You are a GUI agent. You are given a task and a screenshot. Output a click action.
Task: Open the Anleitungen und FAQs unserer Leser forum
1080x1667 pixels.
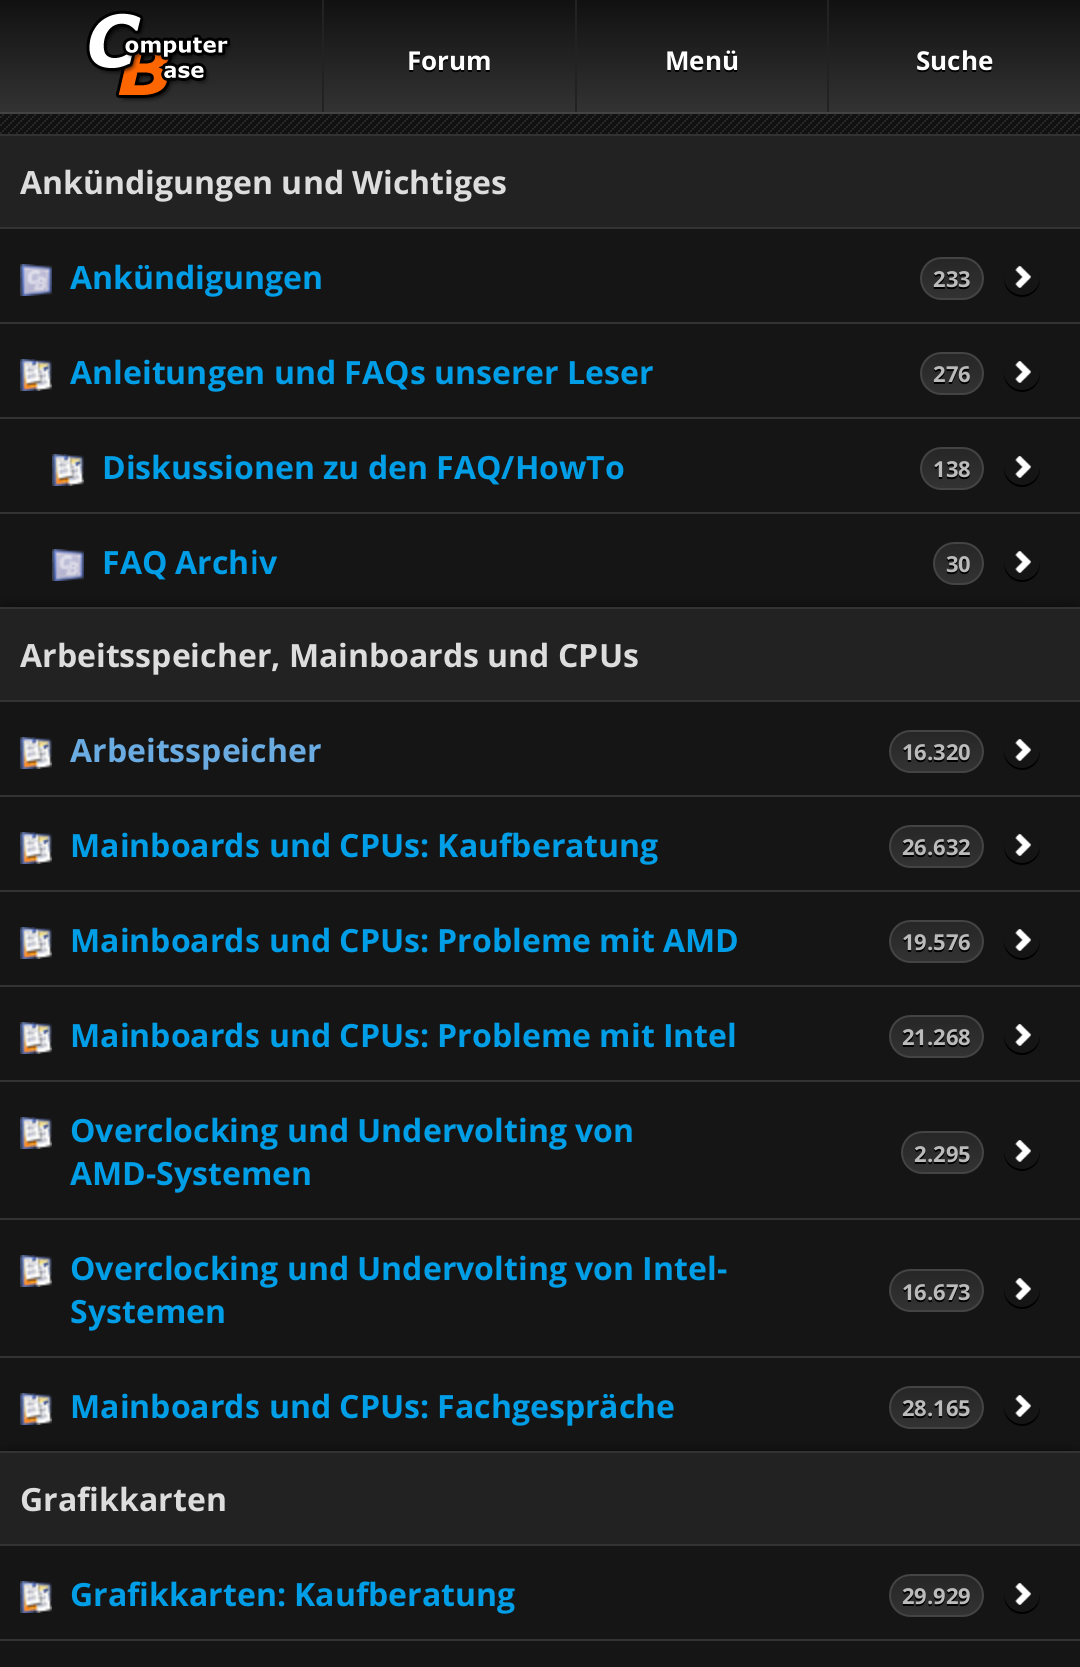361,373
